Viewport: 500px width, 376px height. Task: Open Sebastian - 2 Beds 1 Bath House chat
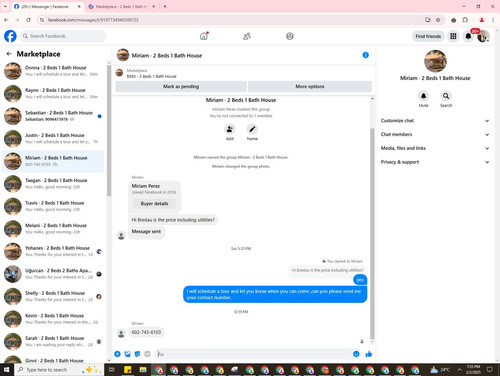pos(53,116)
